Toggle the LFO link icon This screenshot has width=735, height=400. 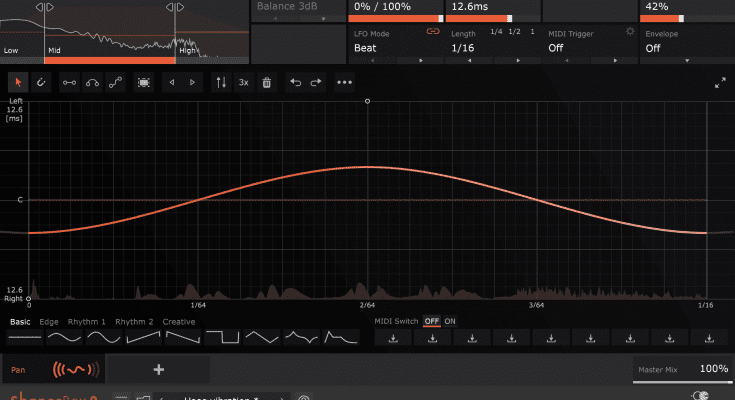click(x=433, y=32)
